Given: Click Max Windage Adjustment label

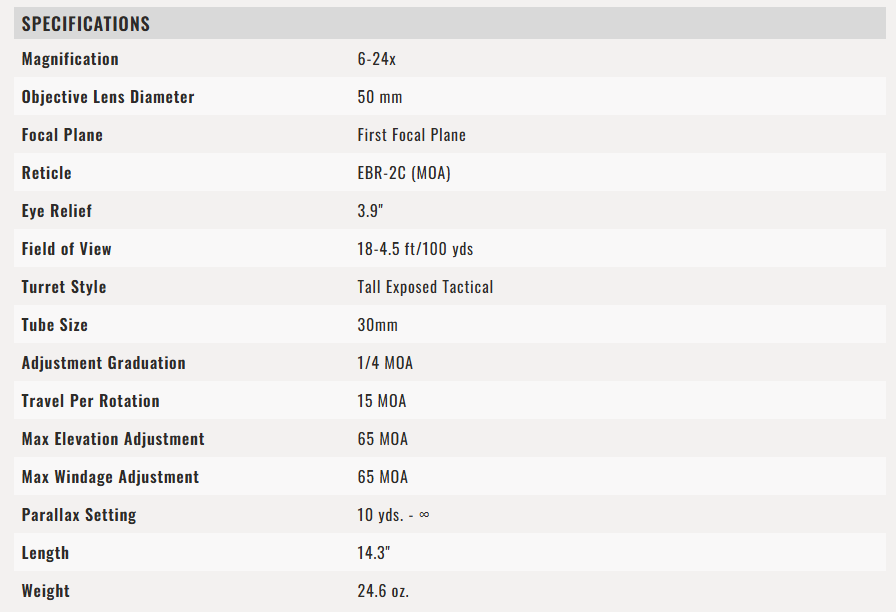Looking at the screenshot, I should 110,477.
